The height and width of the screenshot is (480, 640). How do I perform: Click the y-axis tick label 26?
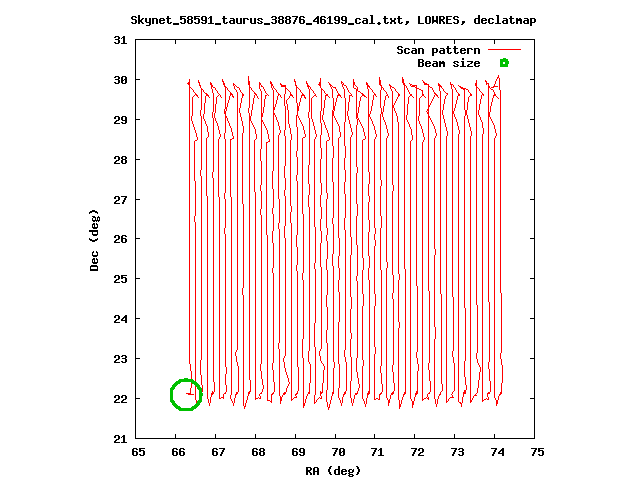[120, 239]
